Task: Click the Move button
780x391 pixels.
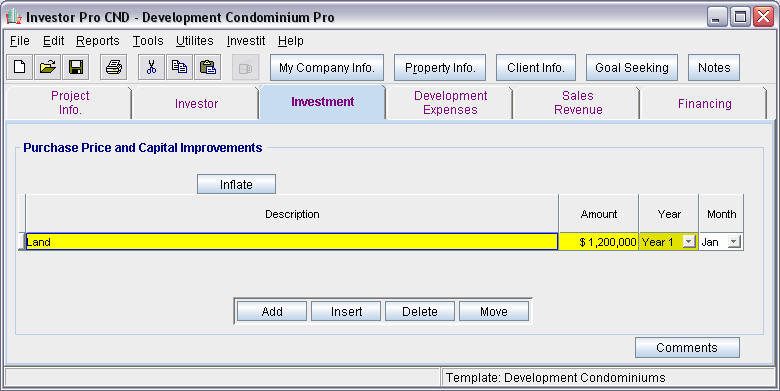Action: pyautogui.click(x=494, y=311)
